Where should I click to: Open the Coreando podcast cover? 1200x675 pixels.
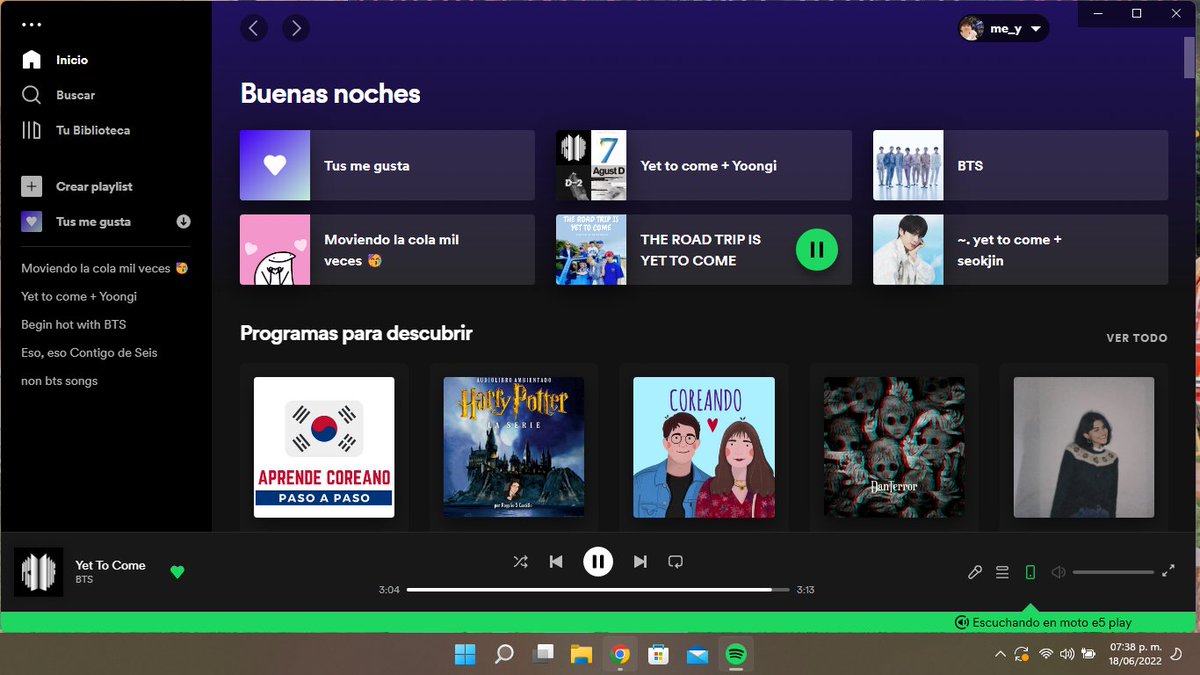click(704, 447)
